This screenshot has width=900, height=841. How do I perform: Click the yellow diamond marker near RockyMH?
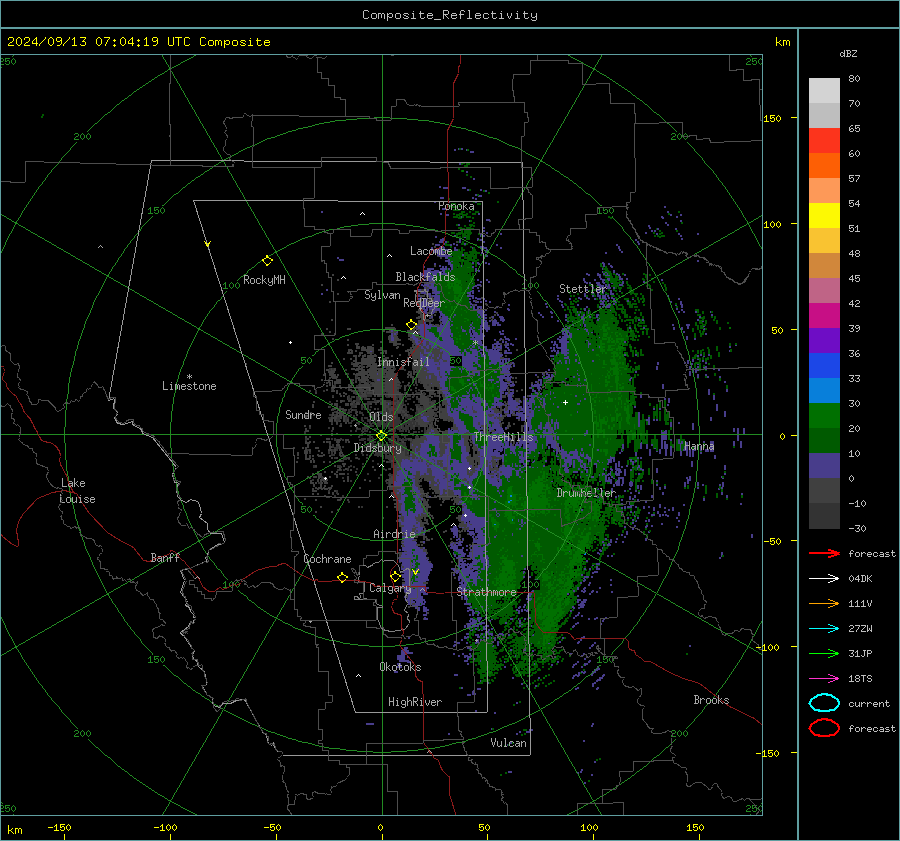(x=267, y=261)
